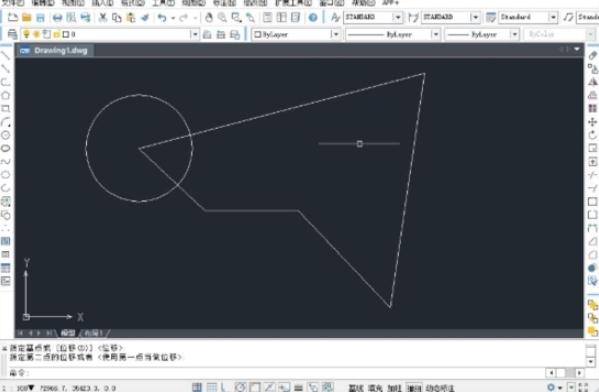
Task: Open the STANDARD dimension style dropdown
Action: point(475,17)
